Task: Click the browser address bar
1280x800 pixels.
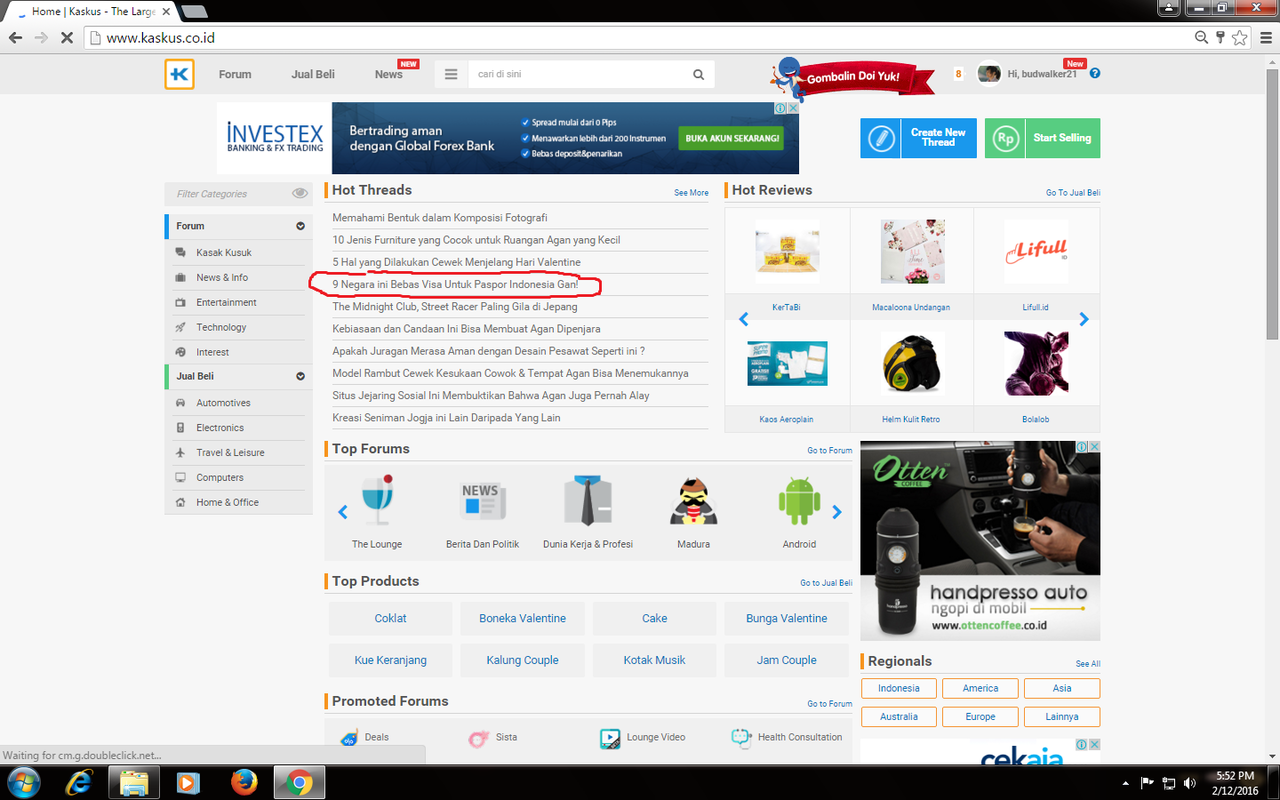Action: coord(640,38)
